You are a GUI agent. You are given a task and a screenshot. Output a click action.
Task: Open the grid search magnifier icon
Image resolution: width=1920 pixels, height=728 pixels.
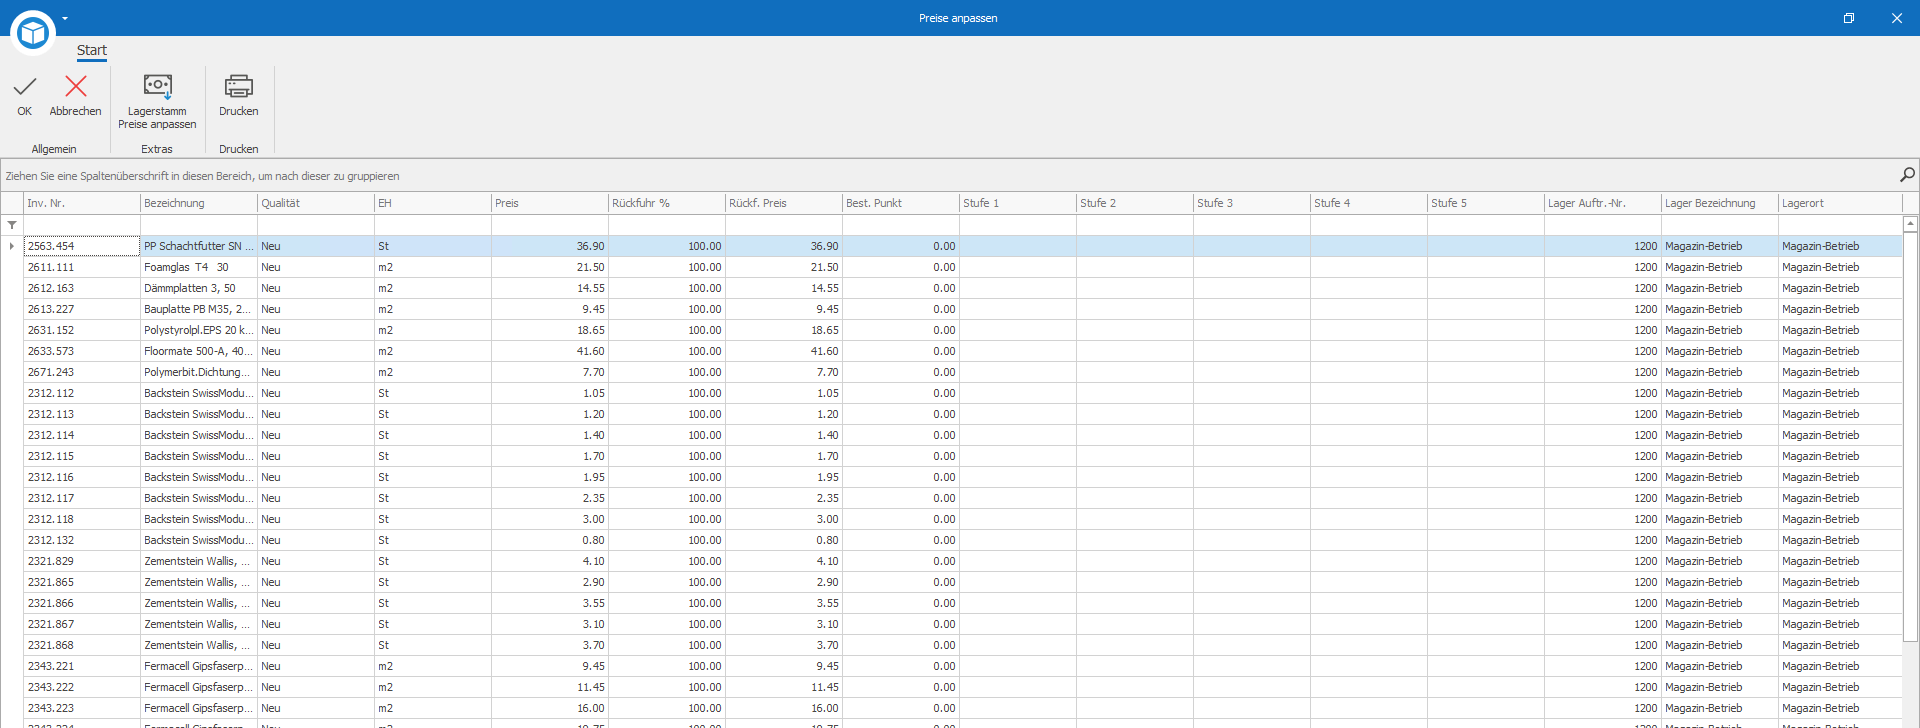1907,175
